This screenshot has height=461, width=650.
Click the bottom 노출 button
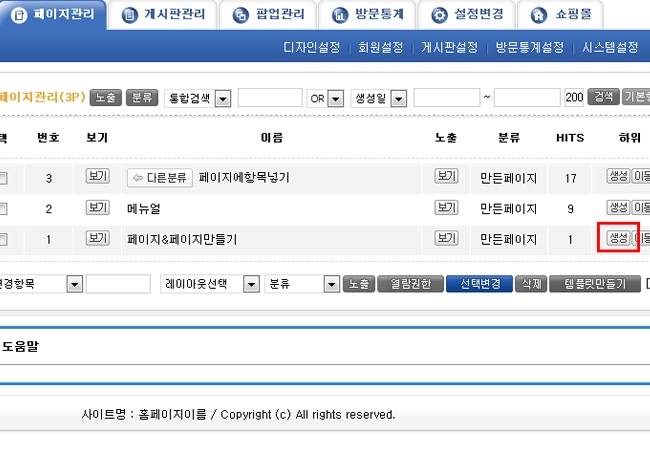359,284
